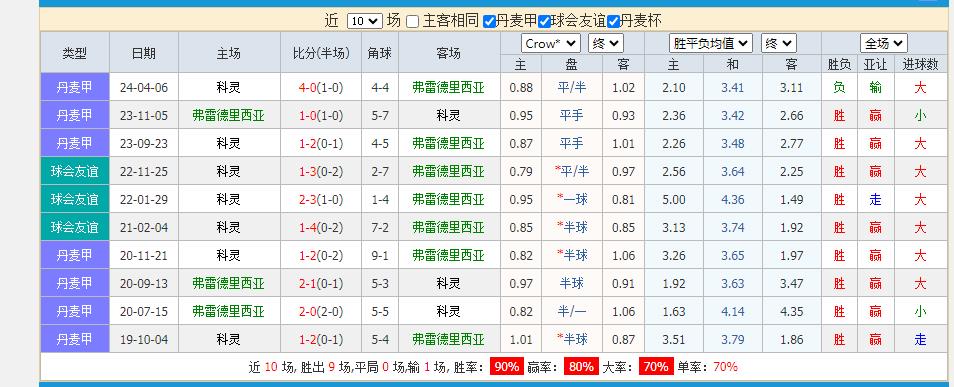The height and width of the screenshot is (387, 954).
Task: Click the 角球 column header
Action: 380,53
